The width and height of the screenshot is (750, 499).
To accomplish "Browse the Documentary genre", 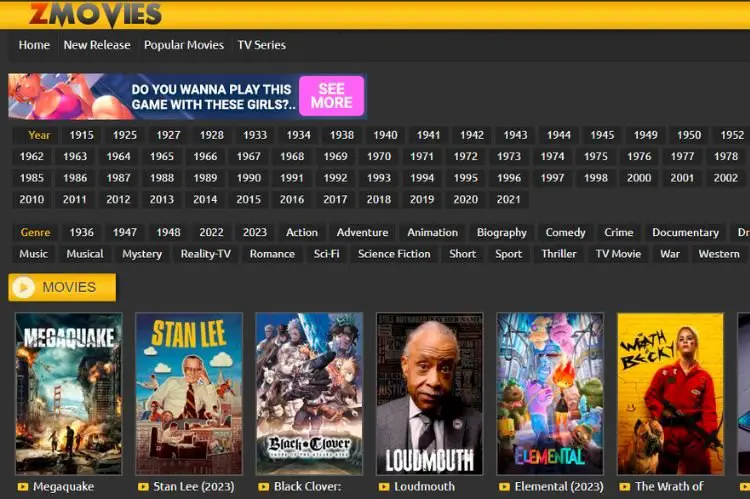I will coord(685,233).
